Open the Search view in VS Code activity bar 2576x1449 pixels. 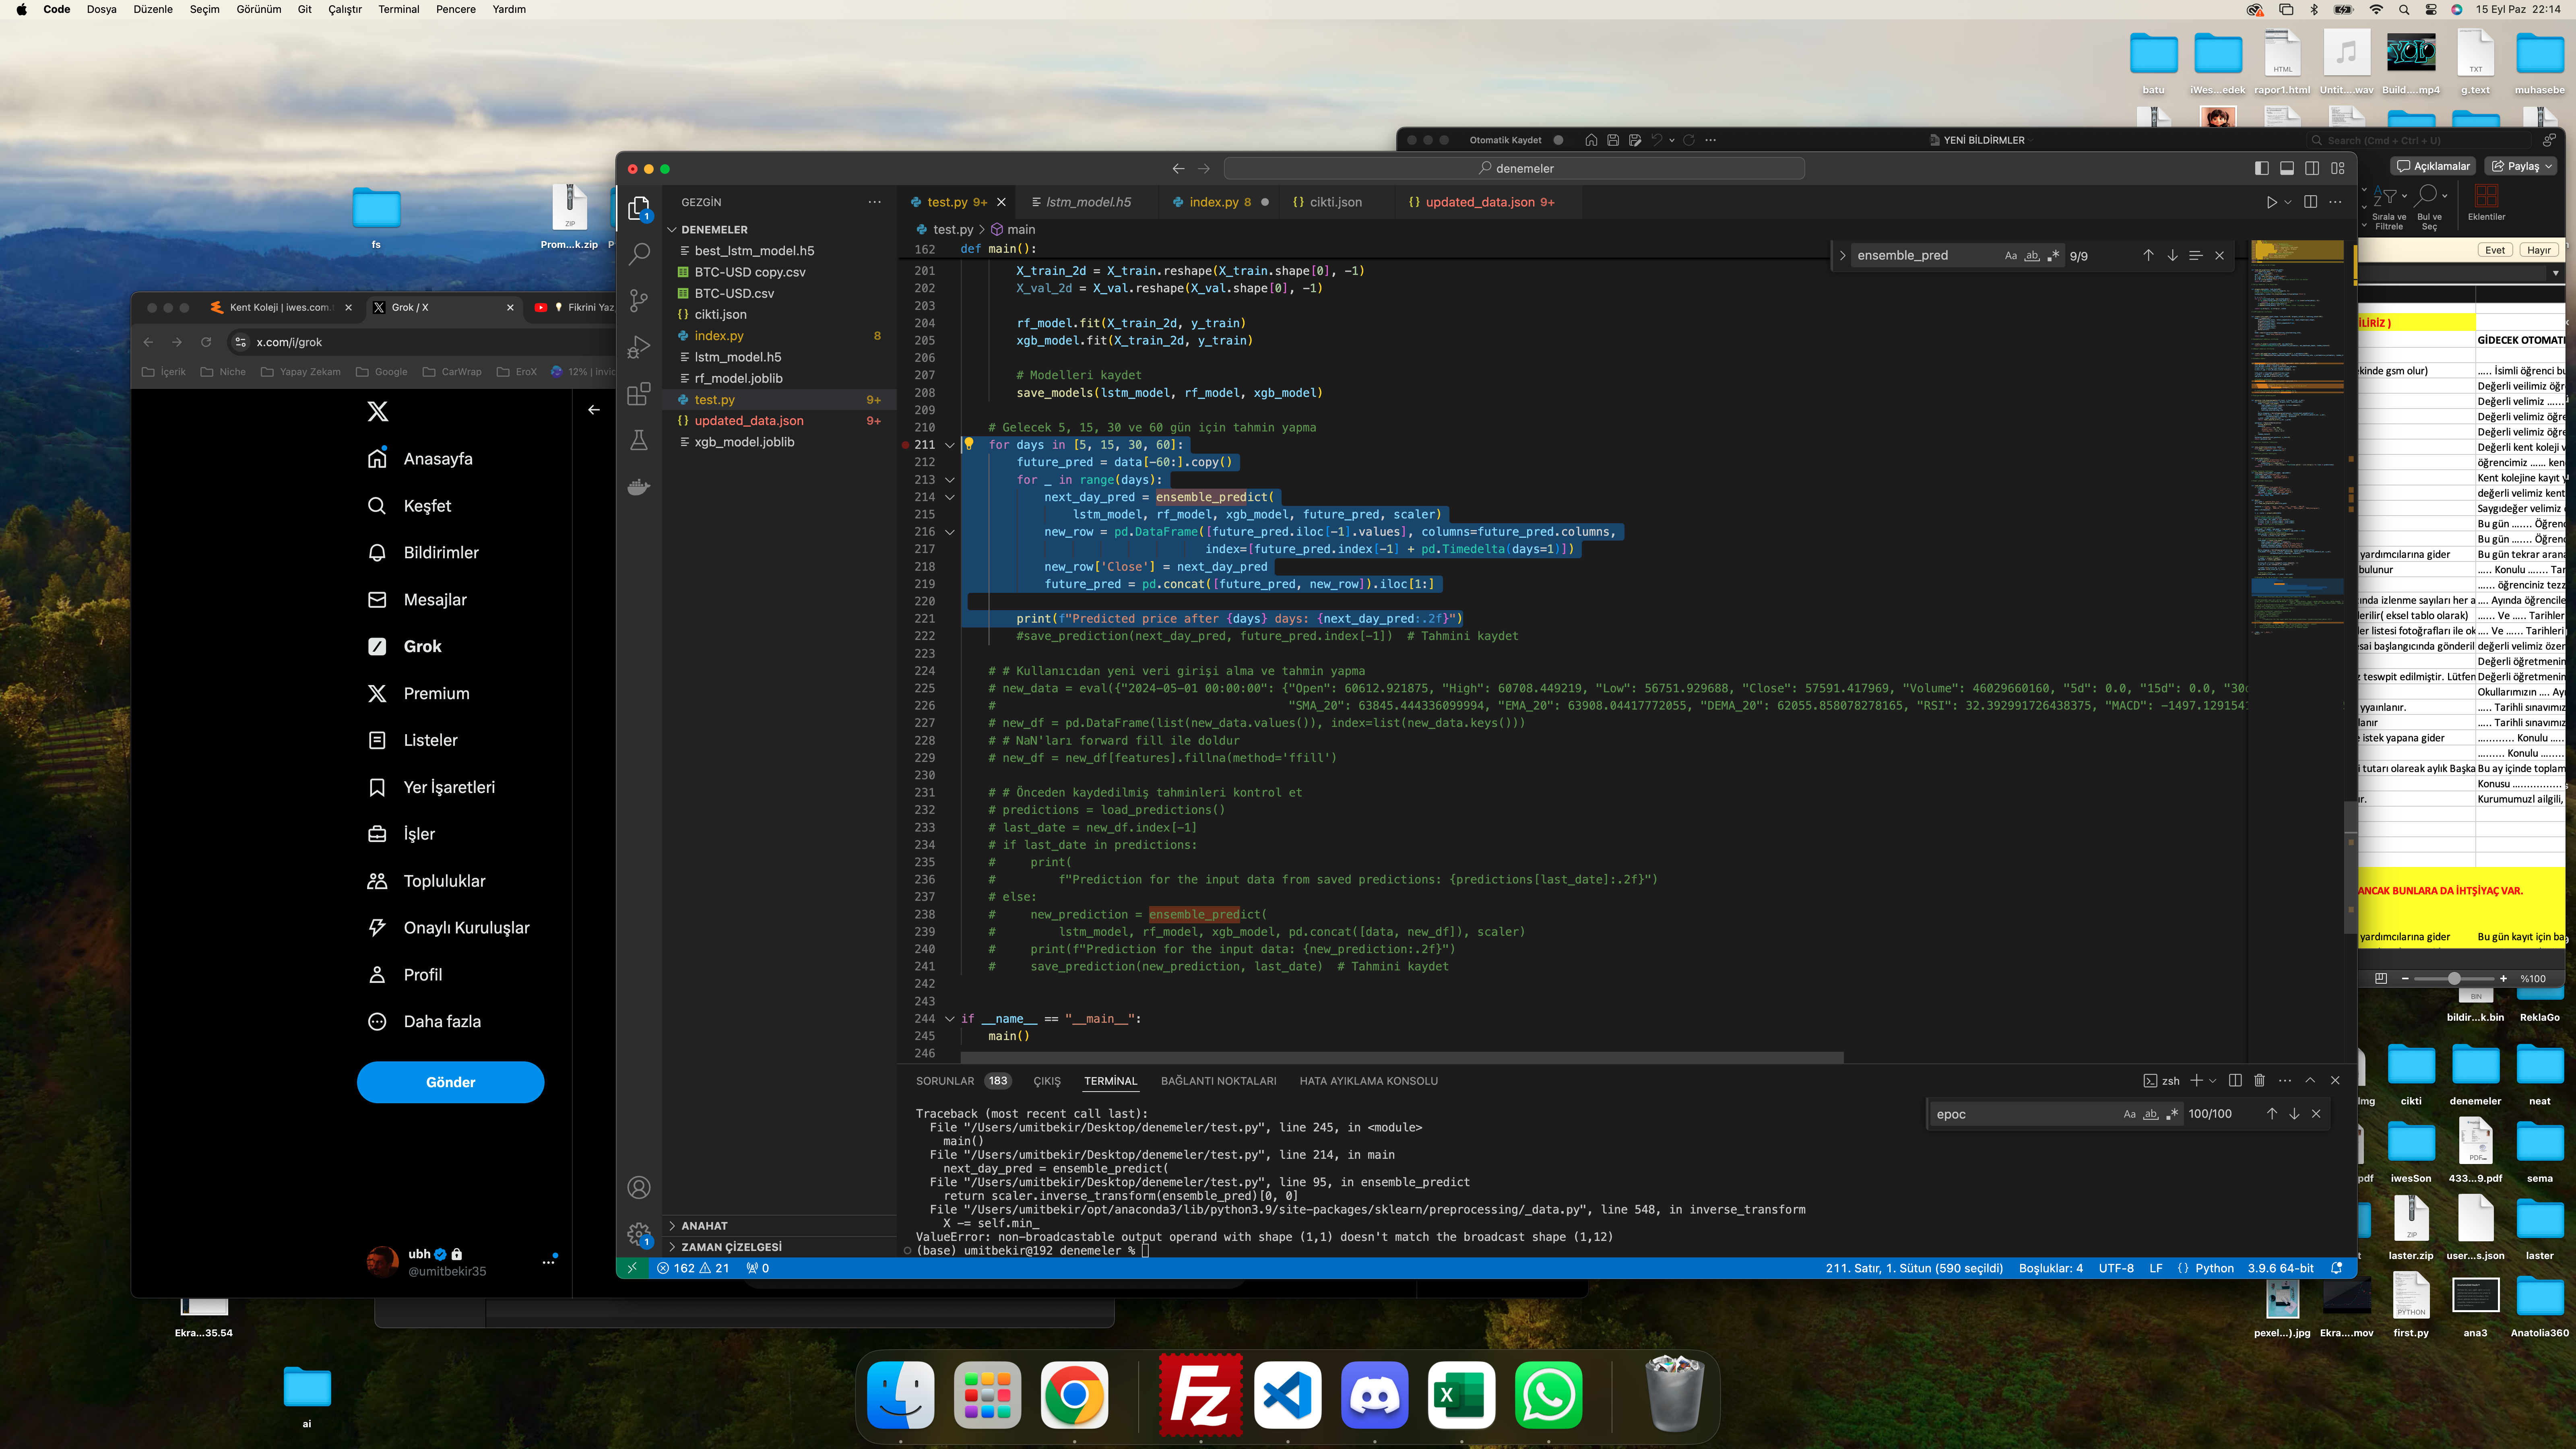click(639, 254)
